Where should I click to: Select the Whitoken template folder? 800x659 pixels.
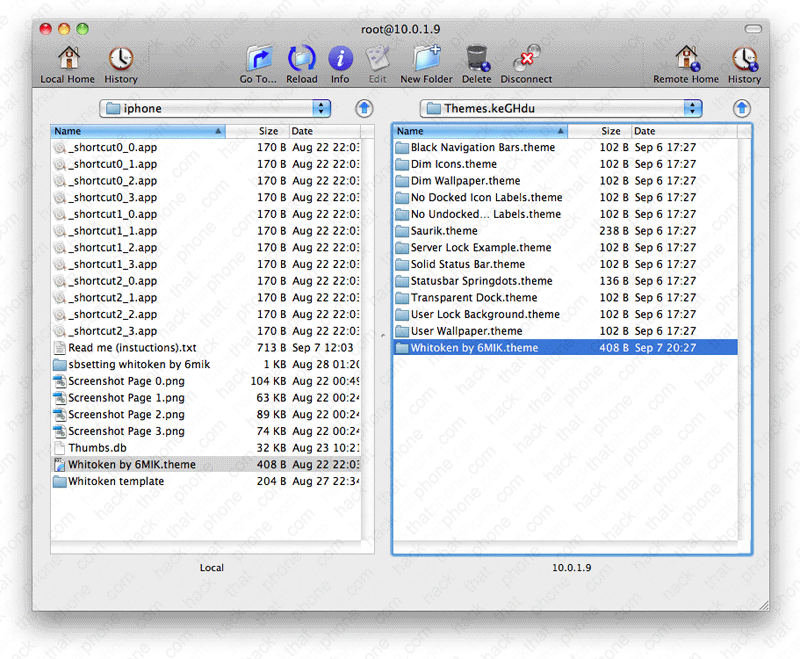pyautogui.click(x=116, y=481)
